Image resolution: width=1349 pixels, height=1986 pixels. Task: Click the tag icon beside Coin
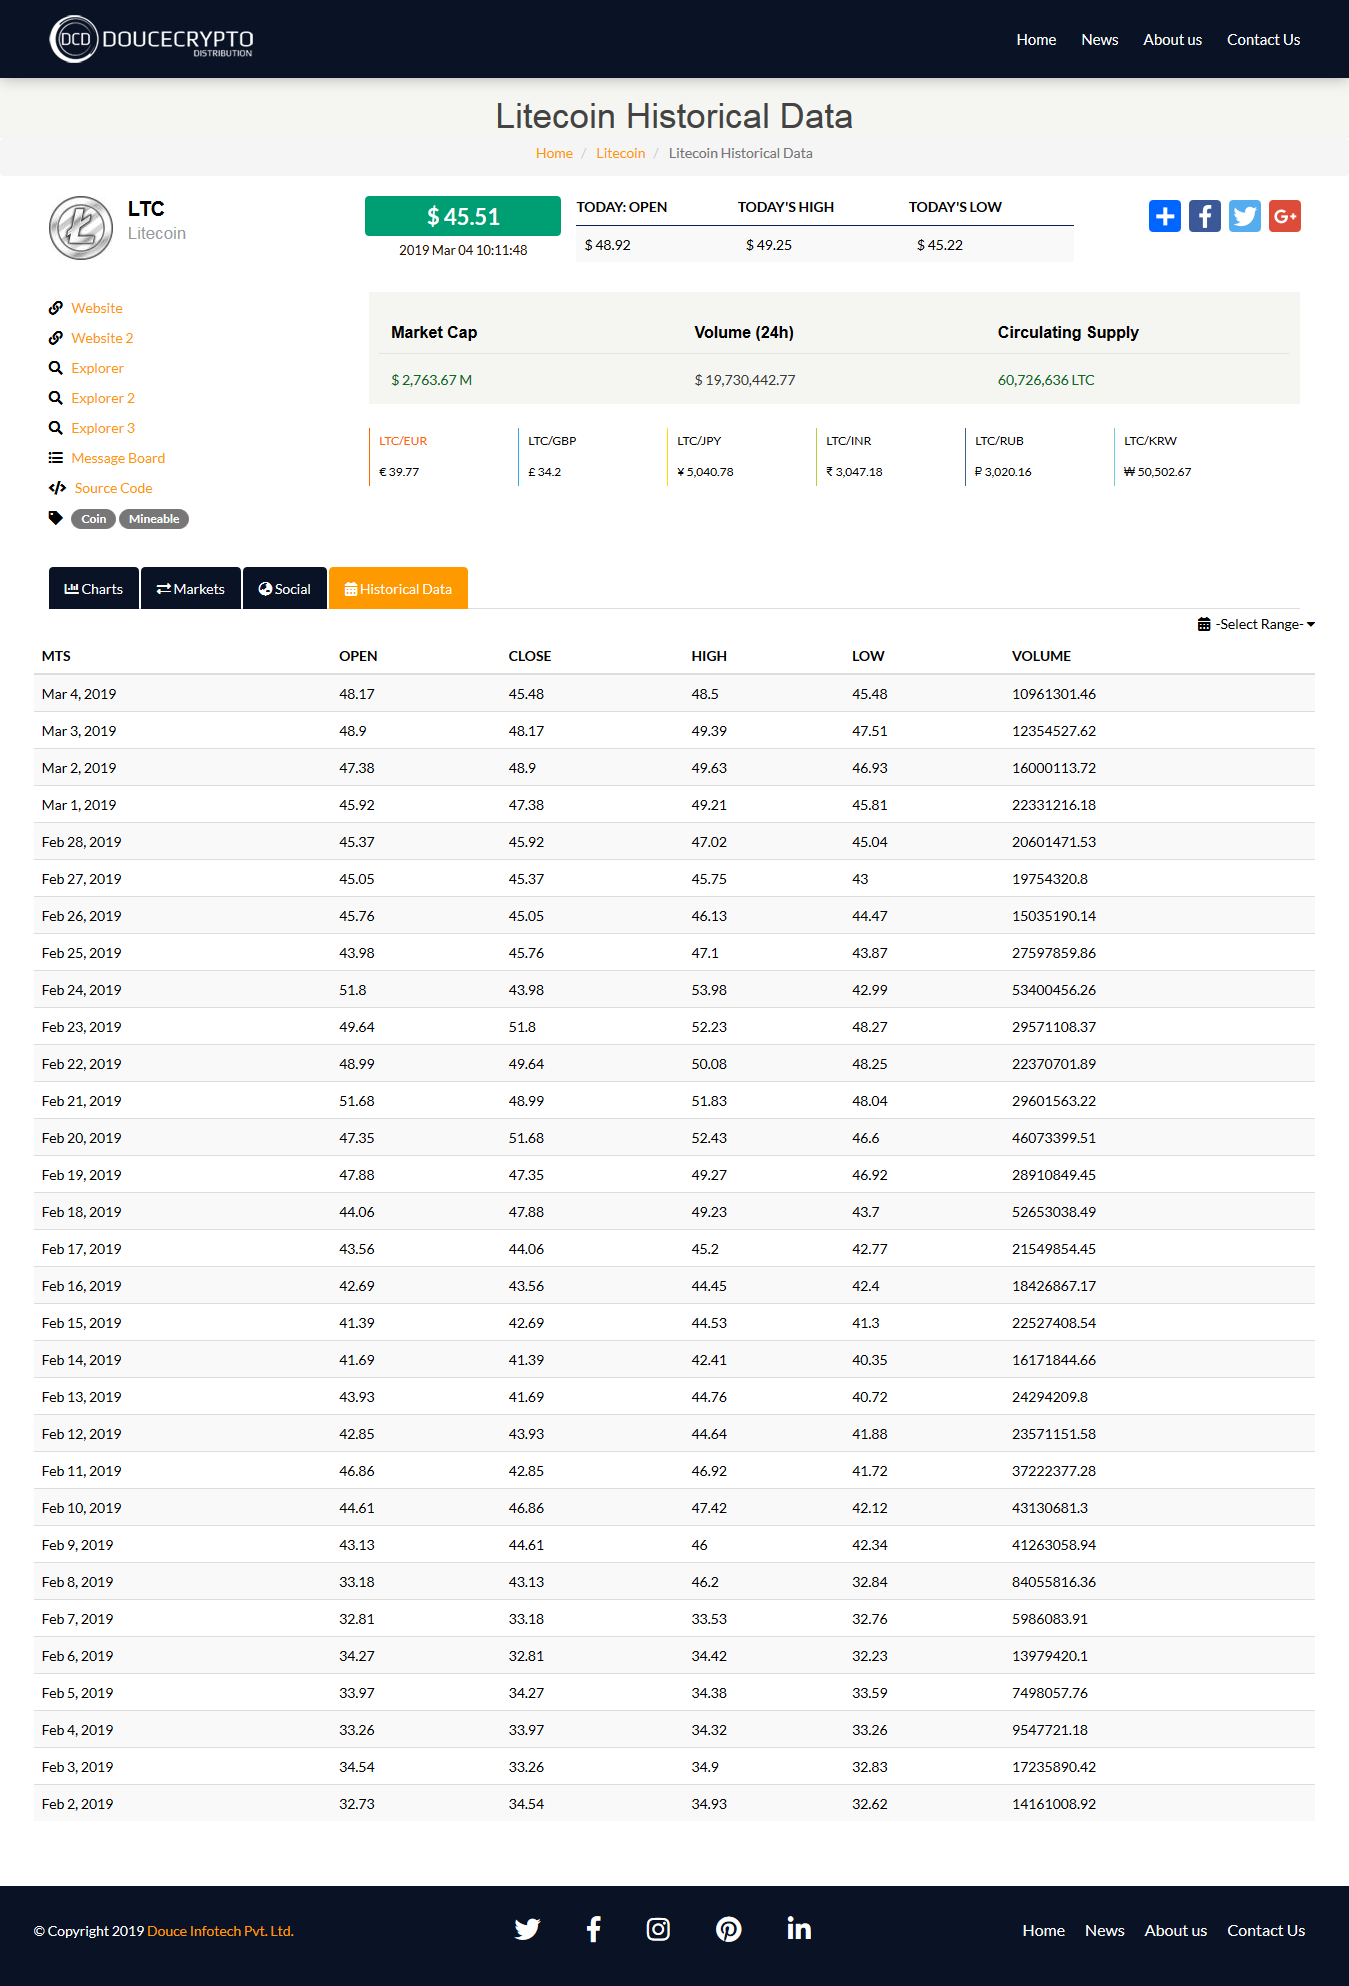56,518
